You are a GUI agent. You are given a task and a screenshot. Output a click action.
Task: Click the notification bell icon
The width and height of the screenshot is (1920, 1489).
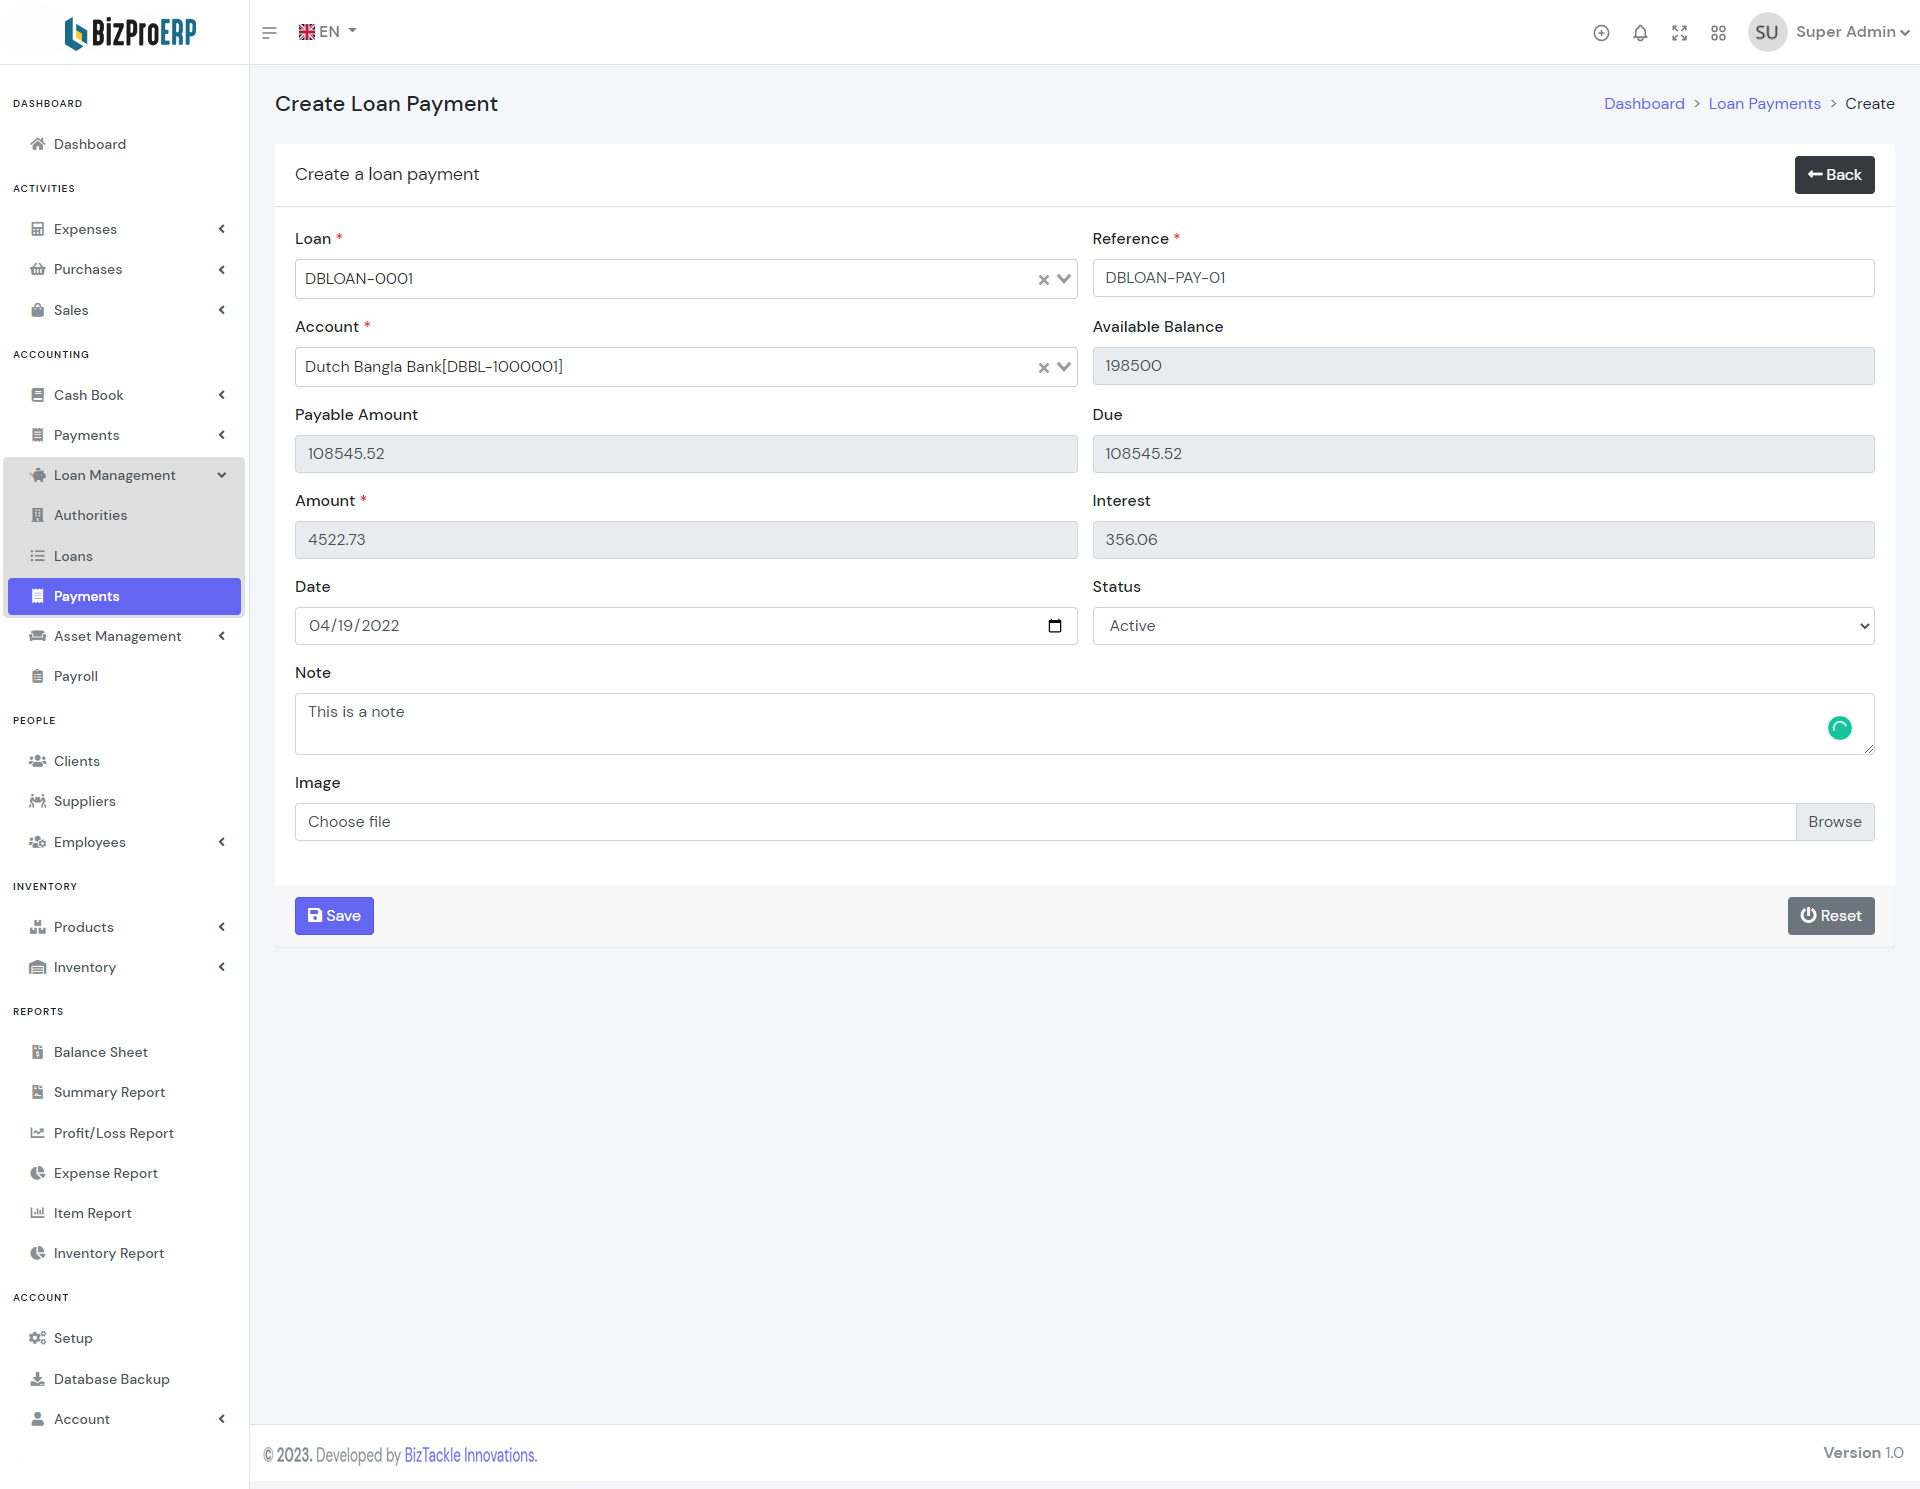click(x=1640, y=33)
